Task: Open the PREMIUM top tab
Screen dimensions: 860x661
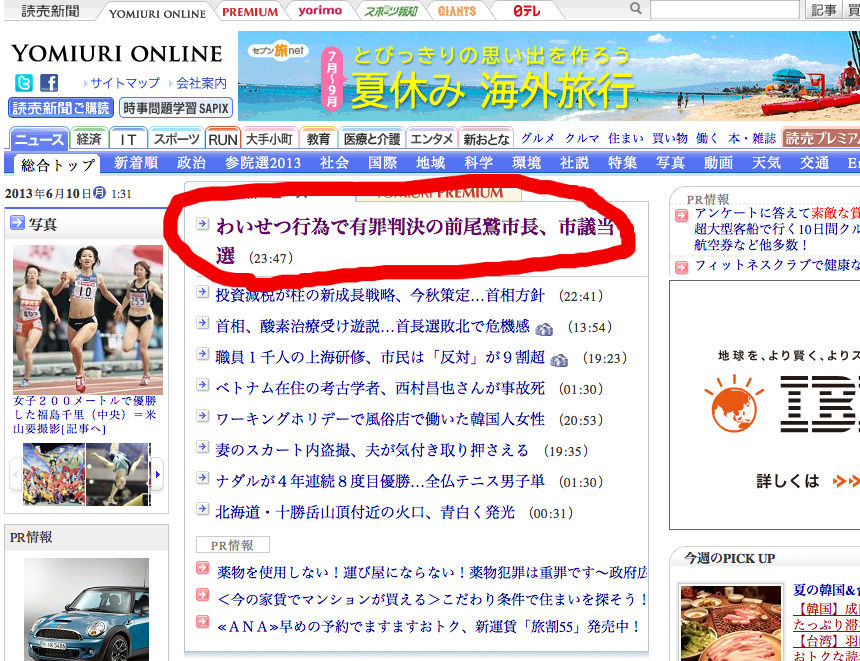Action: (x=250, y=12)
